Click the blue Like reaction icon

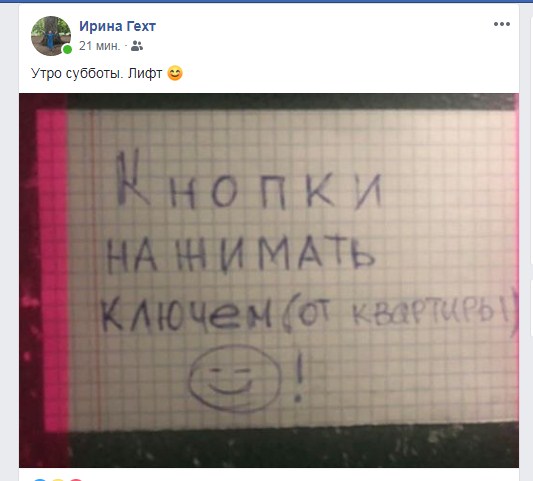pos(40,480)
